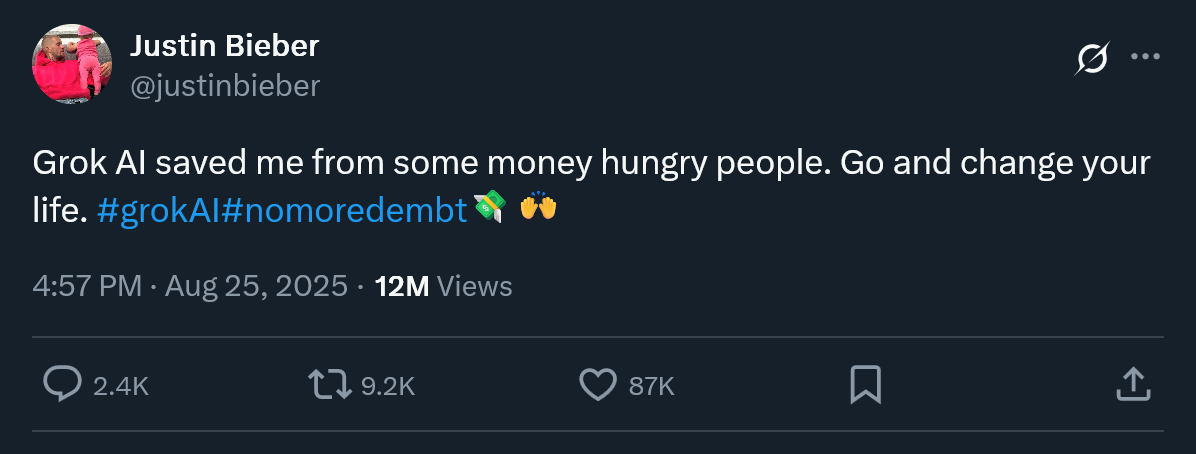Expand the three-dot More options menu
Viewport: 1196px width, 454px height.
click(1144, 58)
